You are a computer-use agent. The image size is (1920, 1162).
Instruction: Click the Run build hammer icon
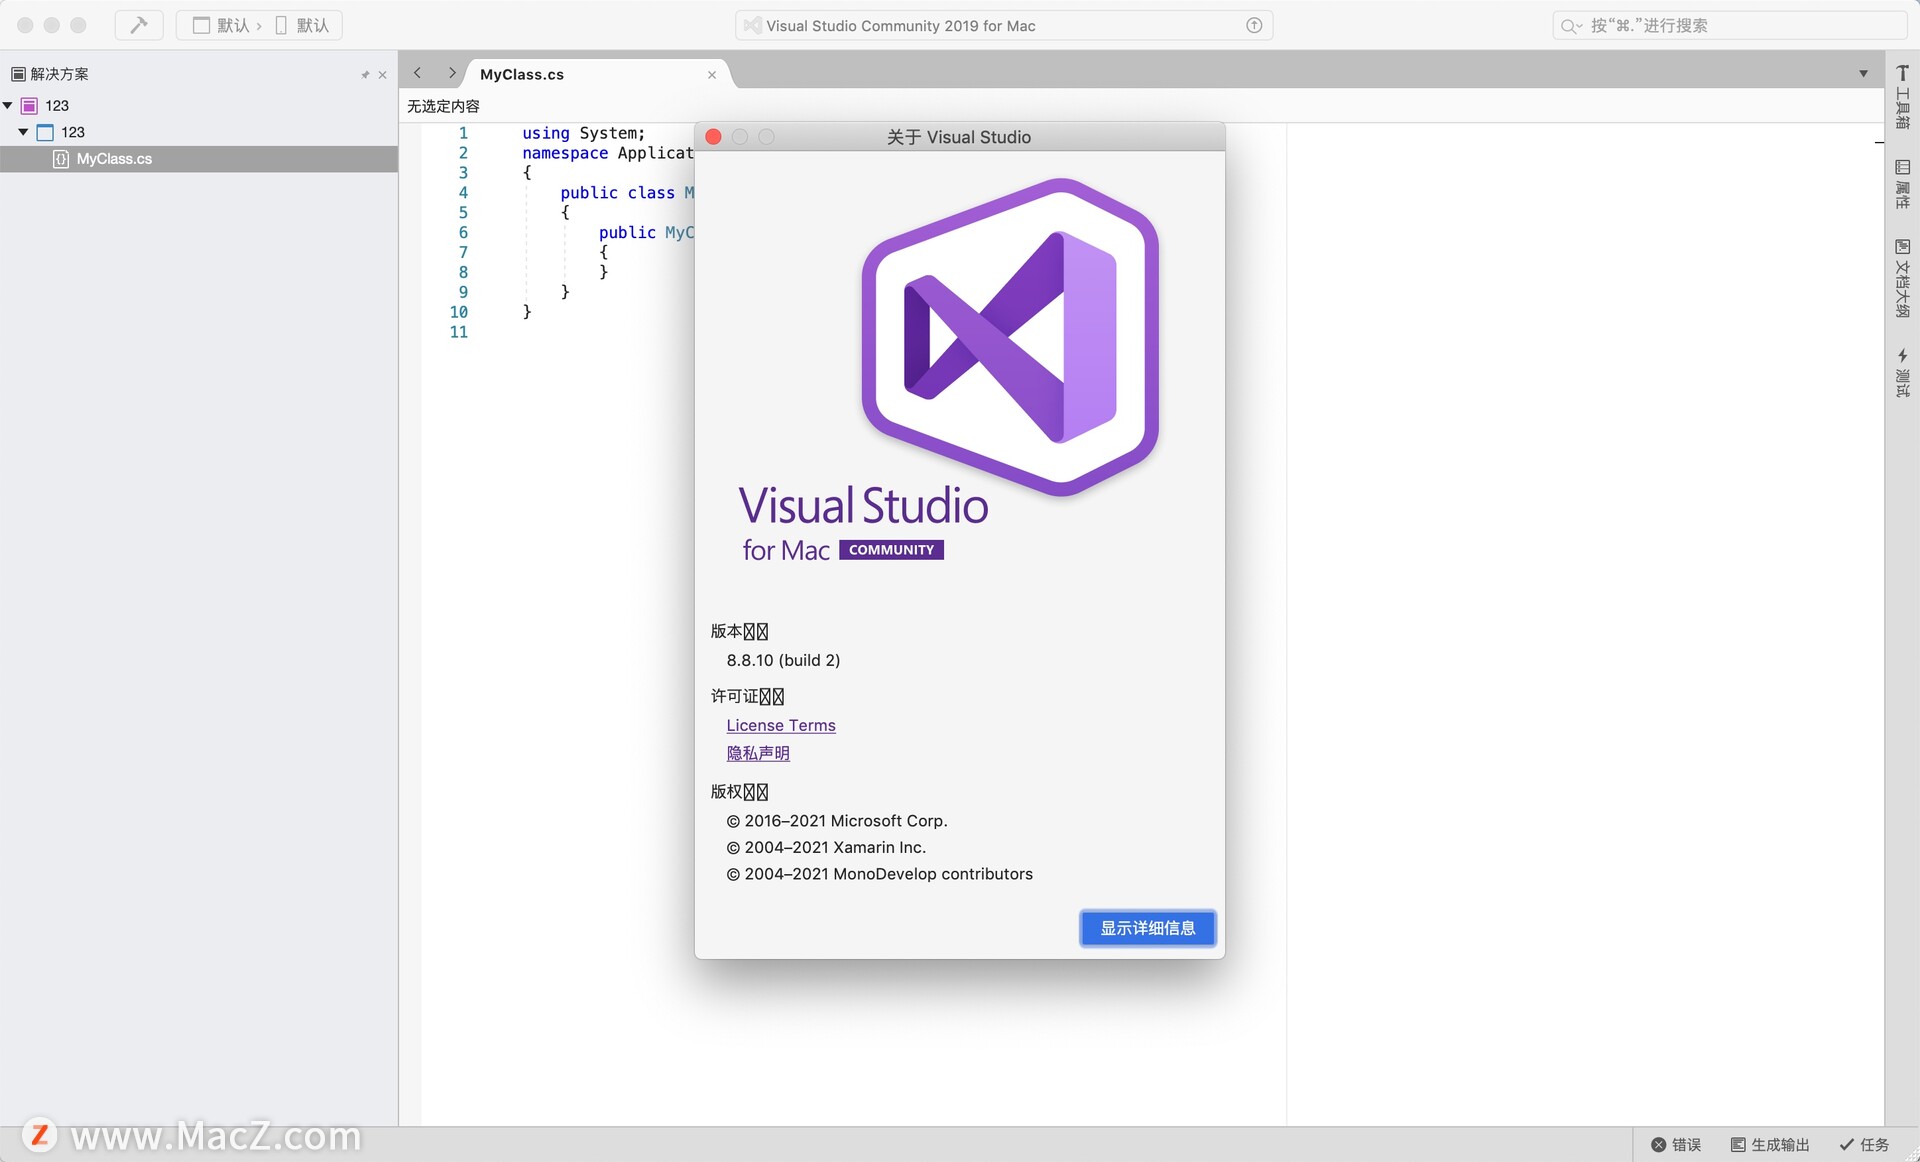tap(138, 25)
